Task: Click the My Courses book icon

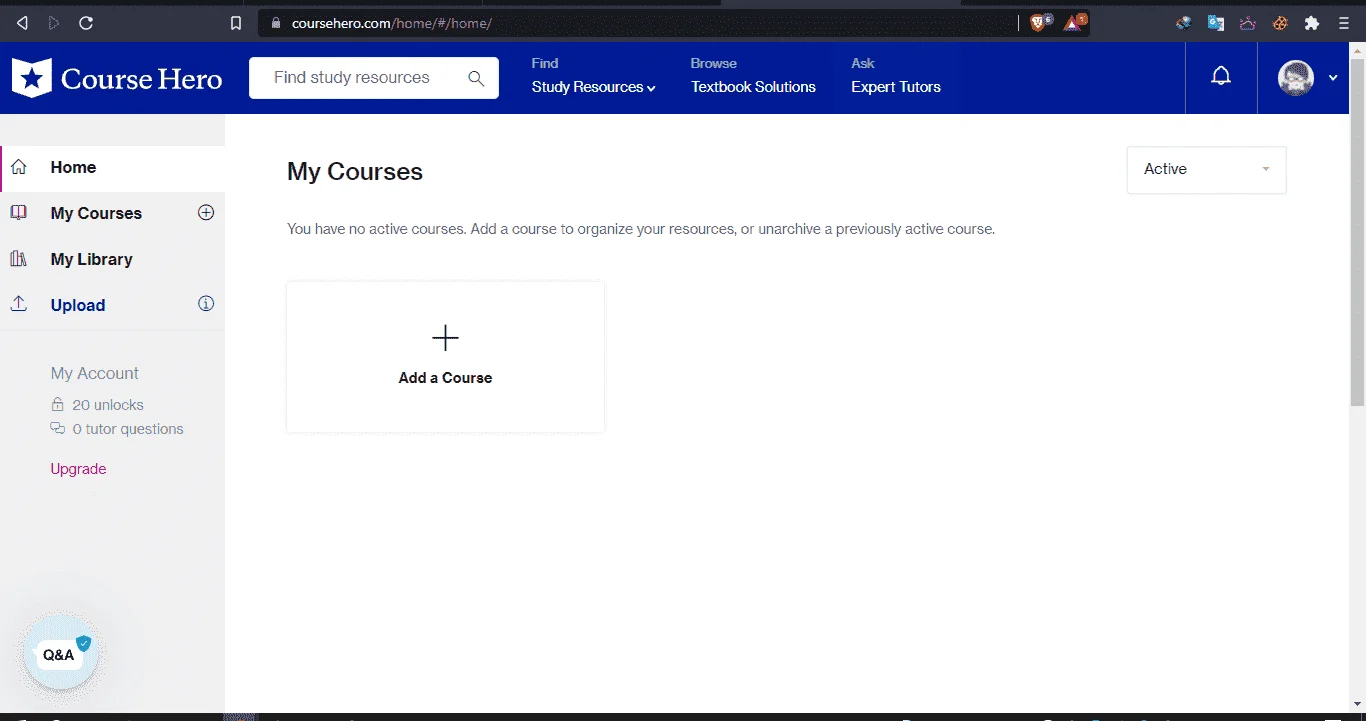Action: [19, 212]
